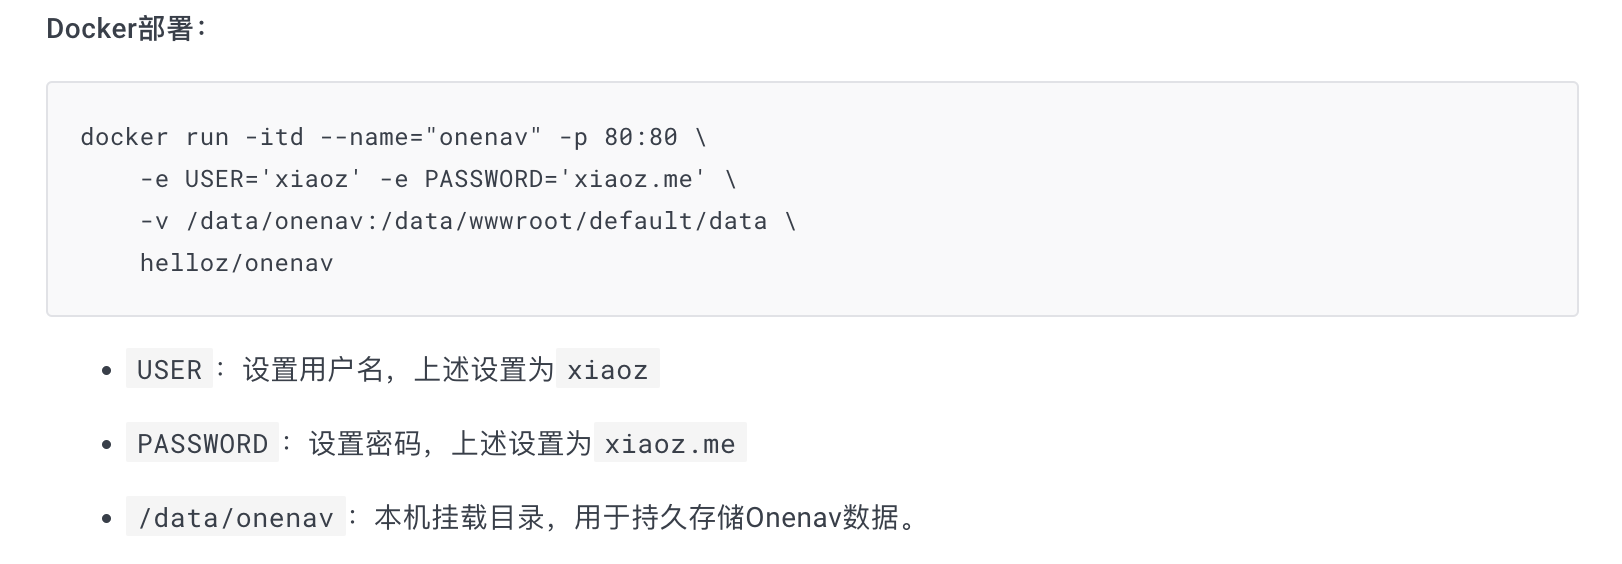
Task: Click the inline xiaoz.me code value
Action: pos(670,444)
